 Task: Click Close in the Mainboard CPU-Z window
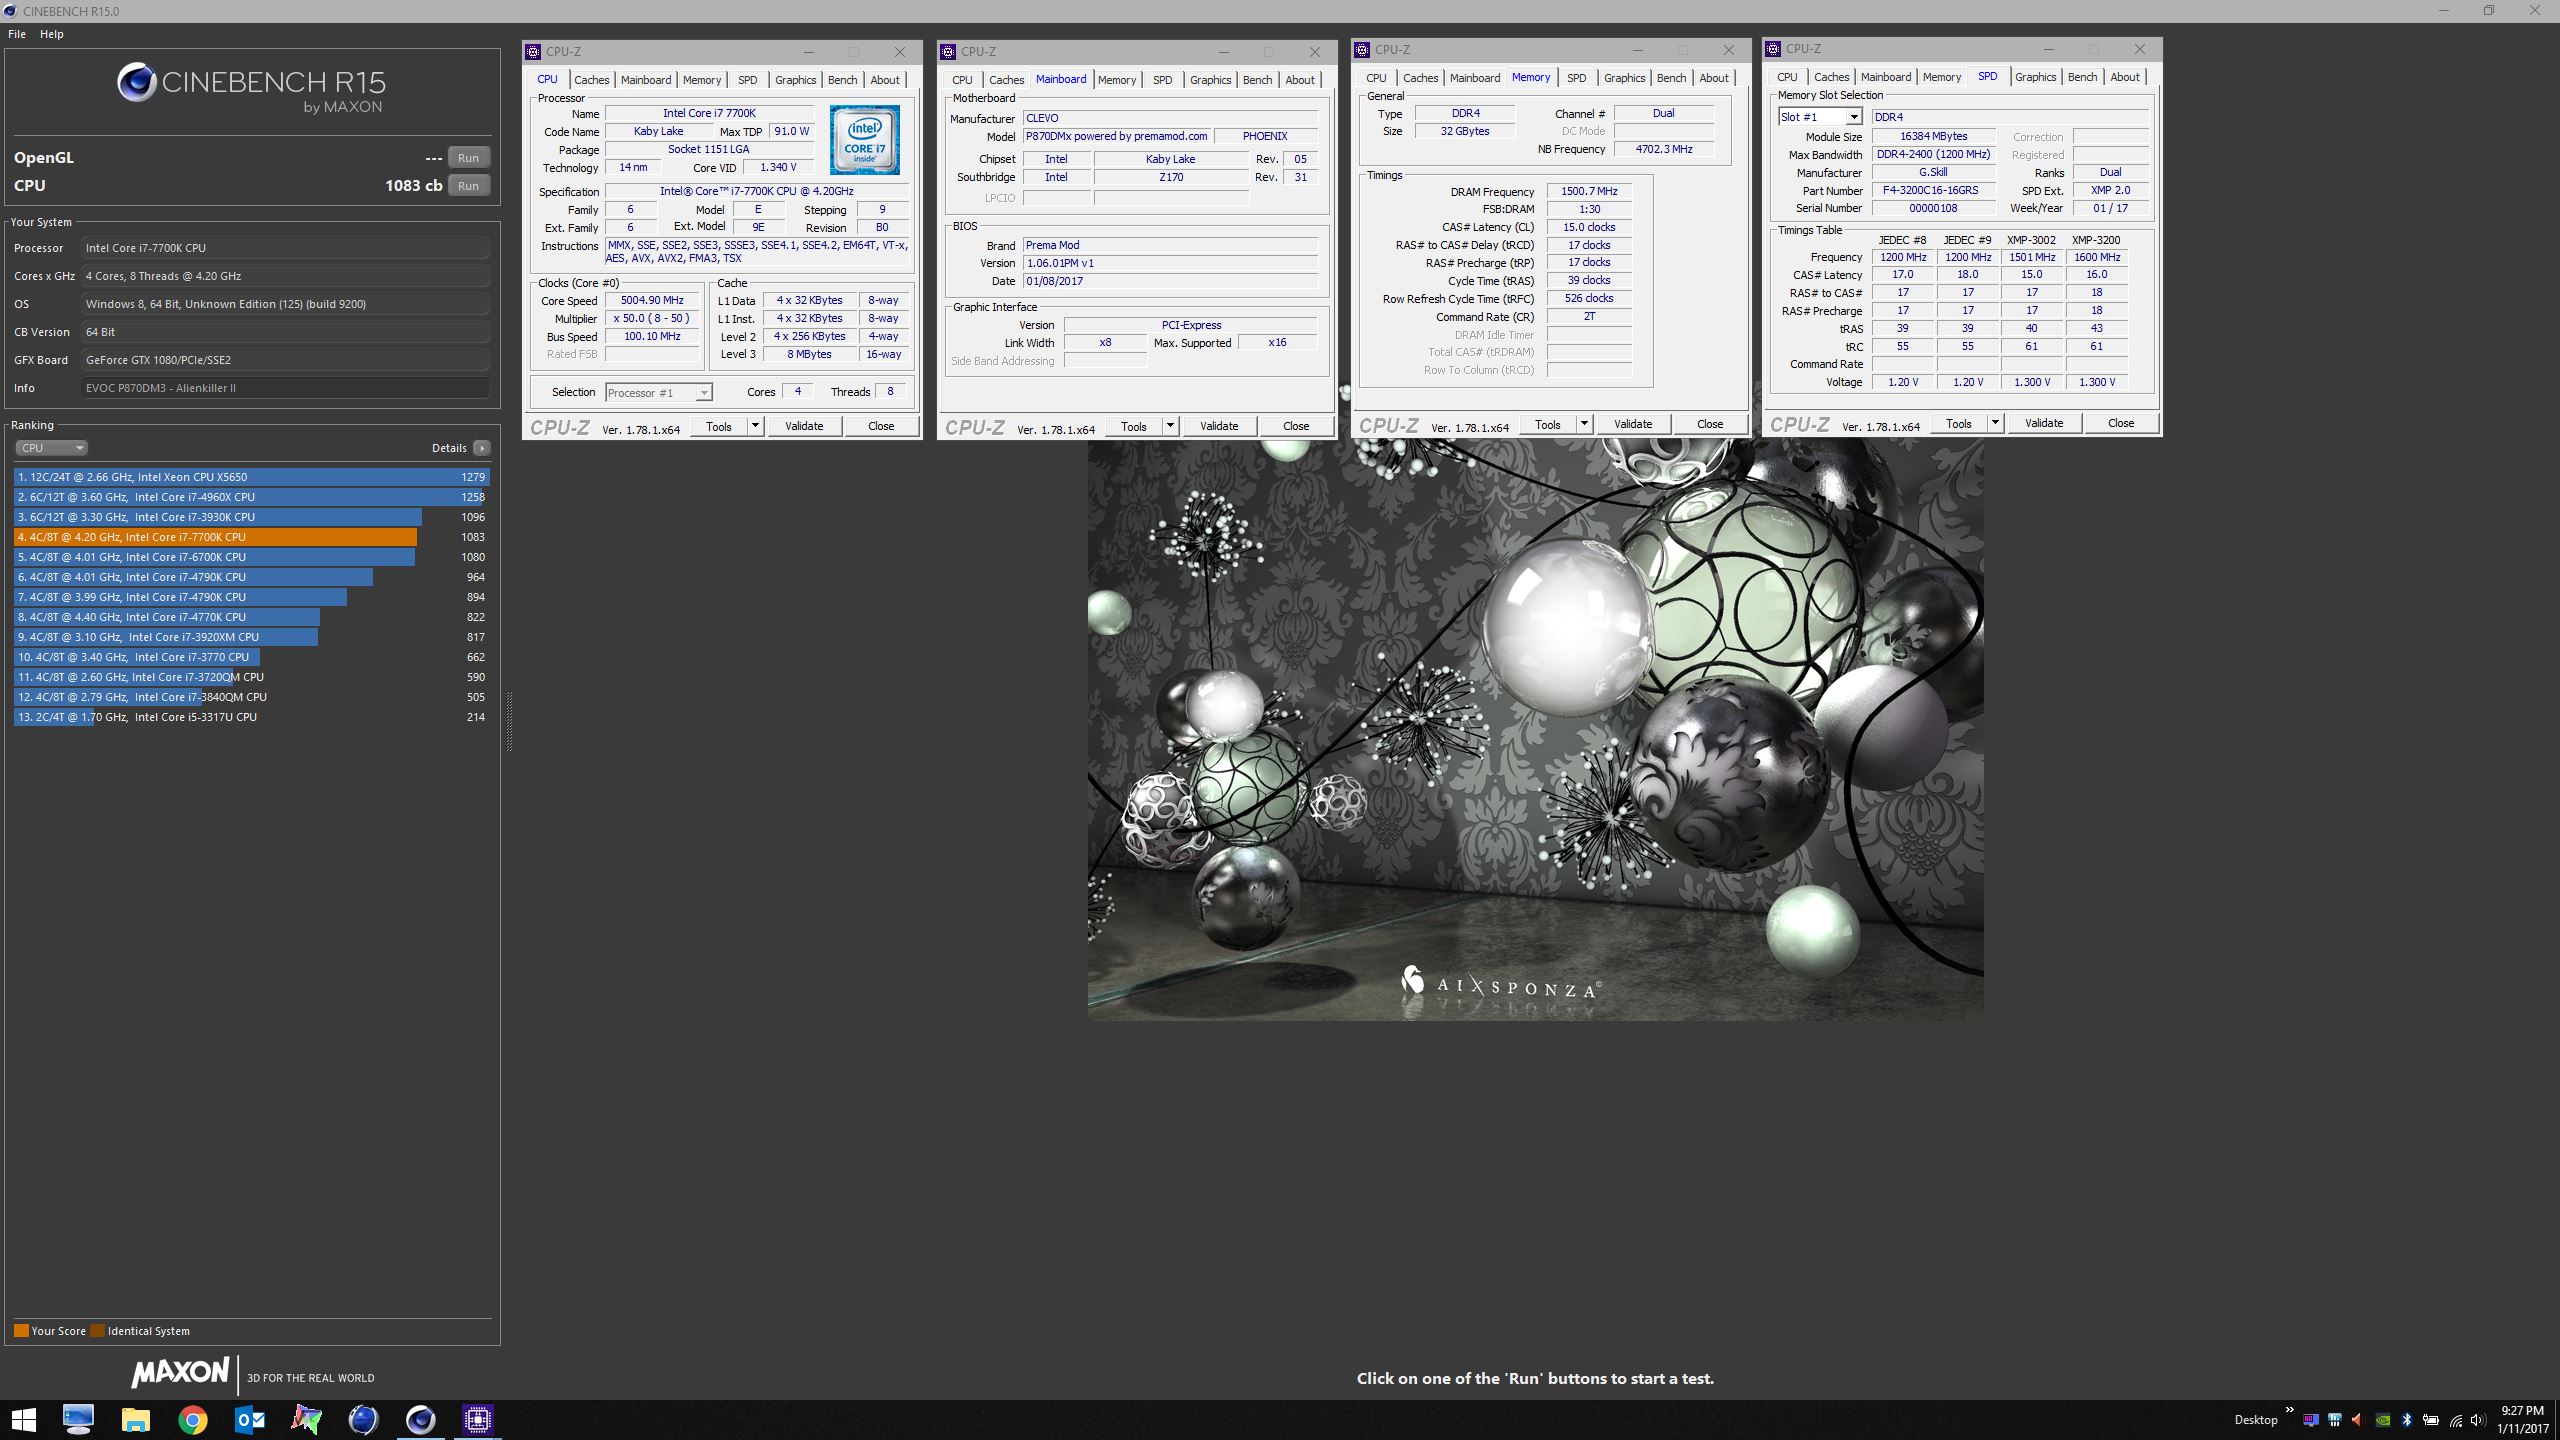[1296, 426]
